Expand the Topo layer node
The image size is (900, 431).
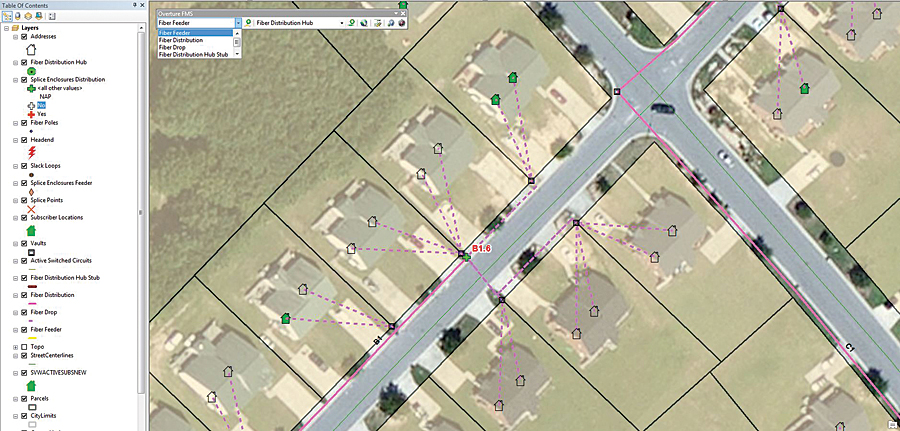click(x=15, y=347)
